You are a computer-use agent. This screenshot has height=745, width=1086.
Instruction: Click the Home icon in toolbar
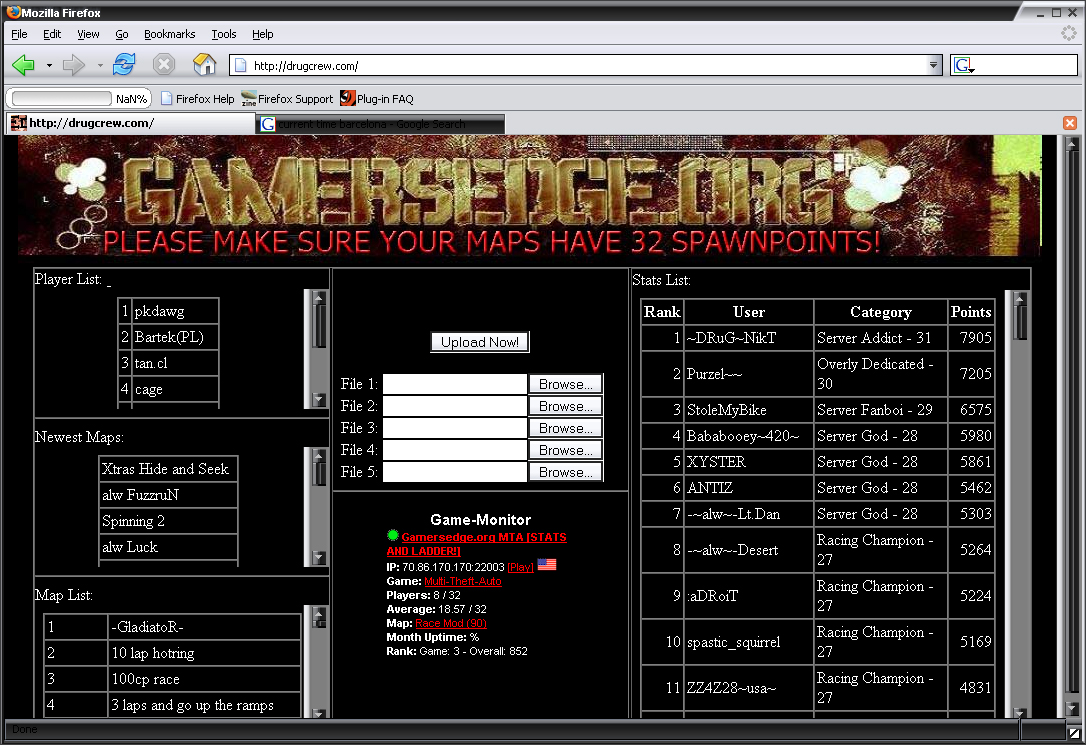click(204, 66)
